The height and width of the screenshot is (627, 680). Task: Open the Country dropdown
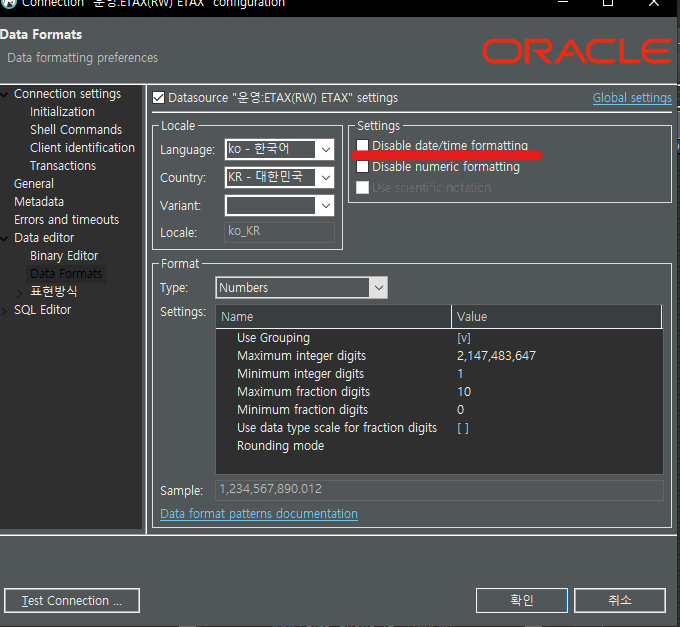[326, 177]
